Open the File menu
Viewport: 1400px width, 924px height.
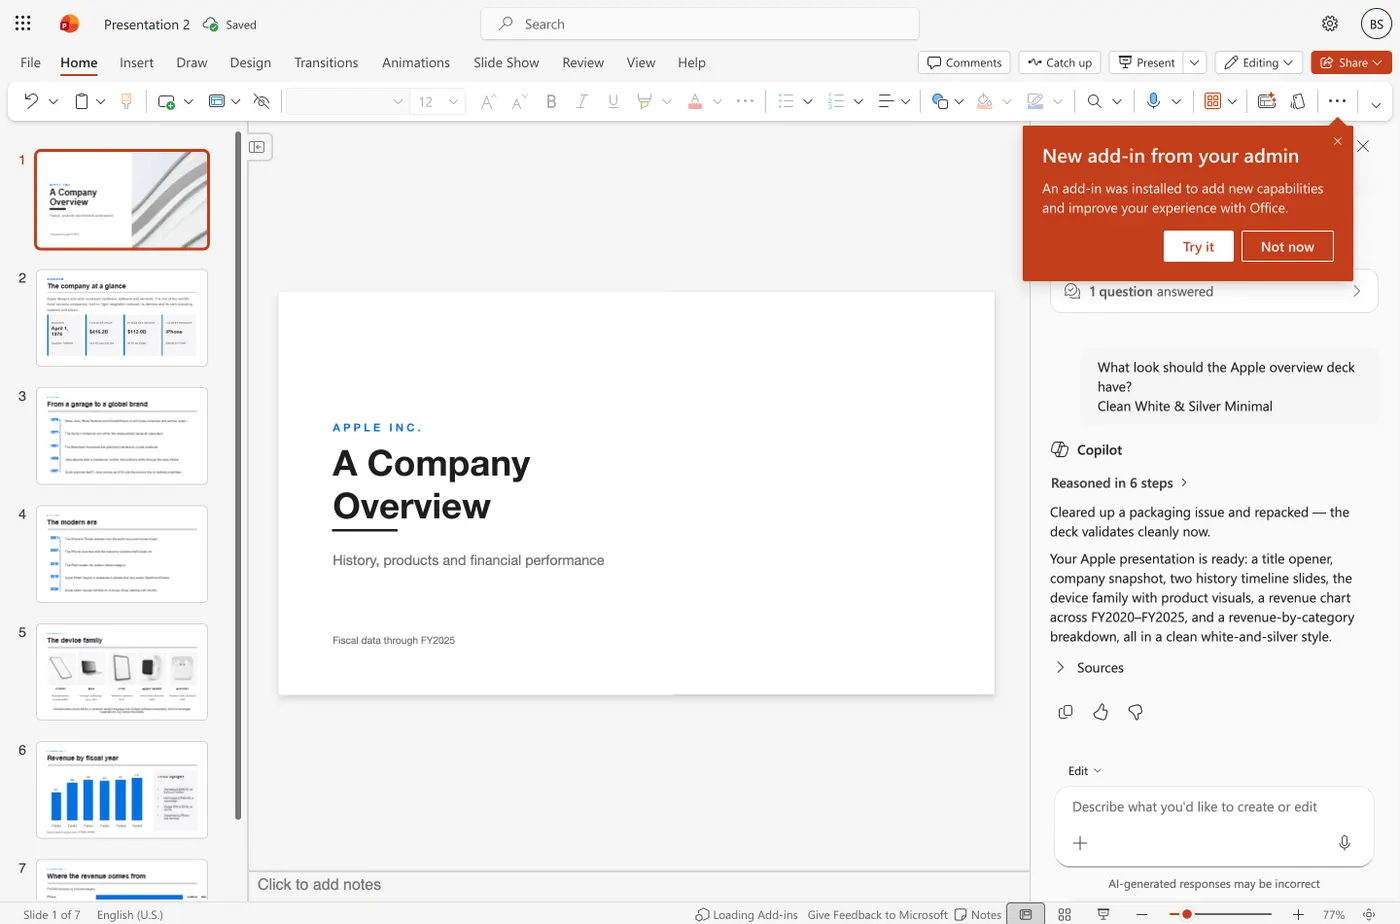point(31,62)
